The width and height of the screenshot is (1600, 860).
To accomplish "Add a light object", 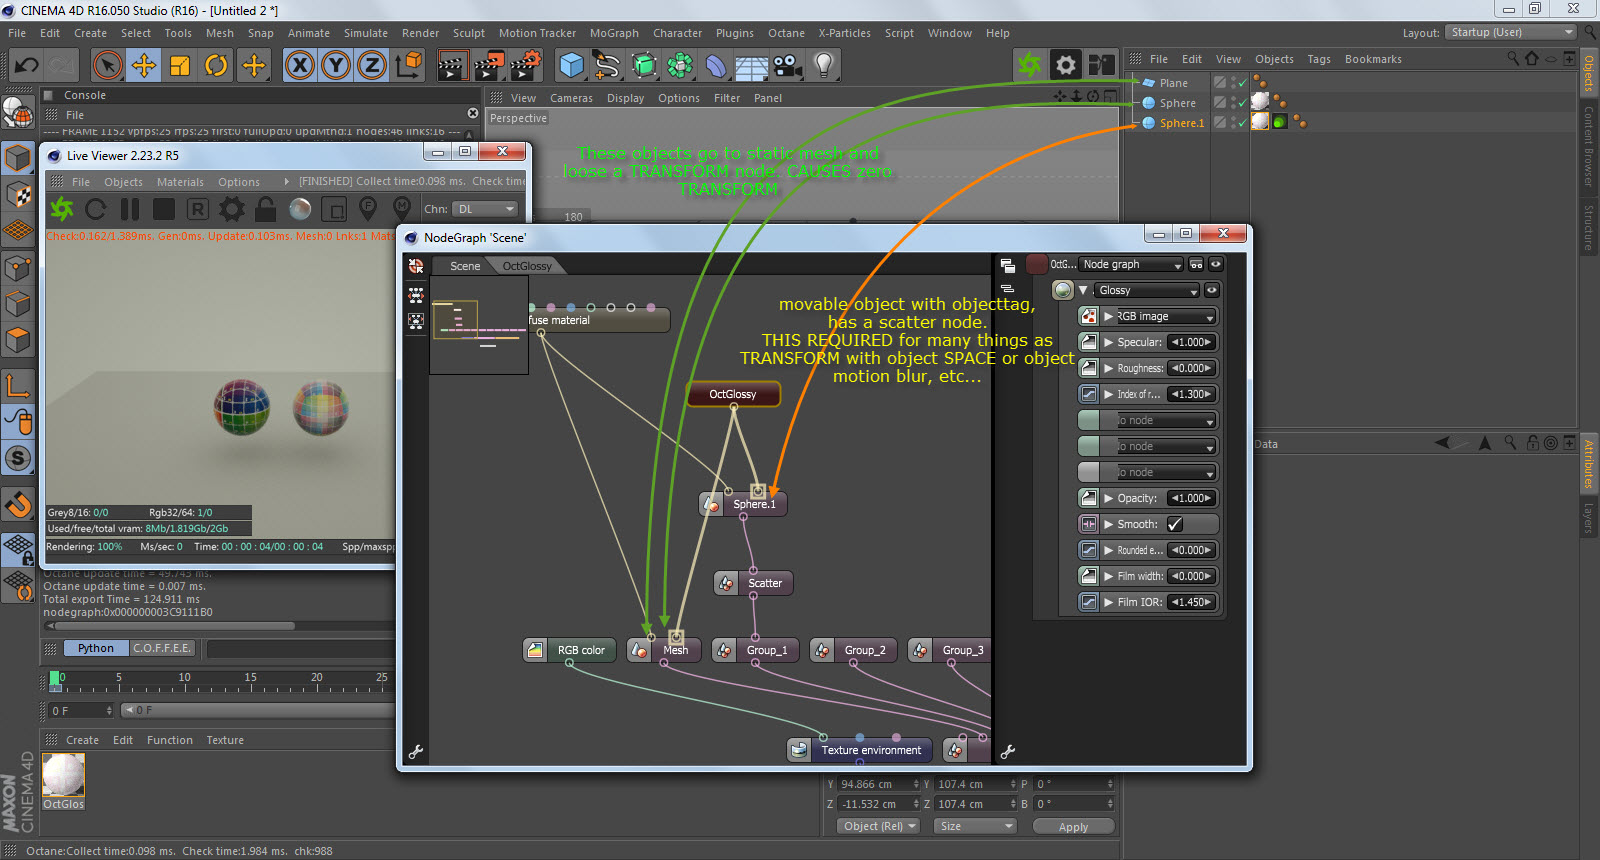I will tap(824, 66).
